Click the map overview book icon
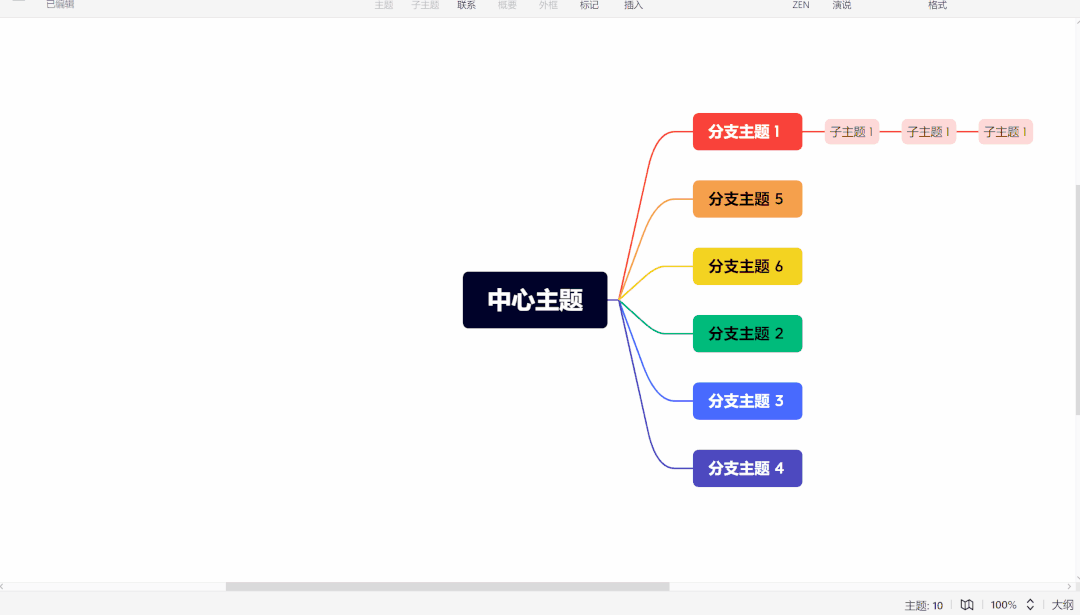This screenshot has height=615, width=1080. [x=967, y=605]
